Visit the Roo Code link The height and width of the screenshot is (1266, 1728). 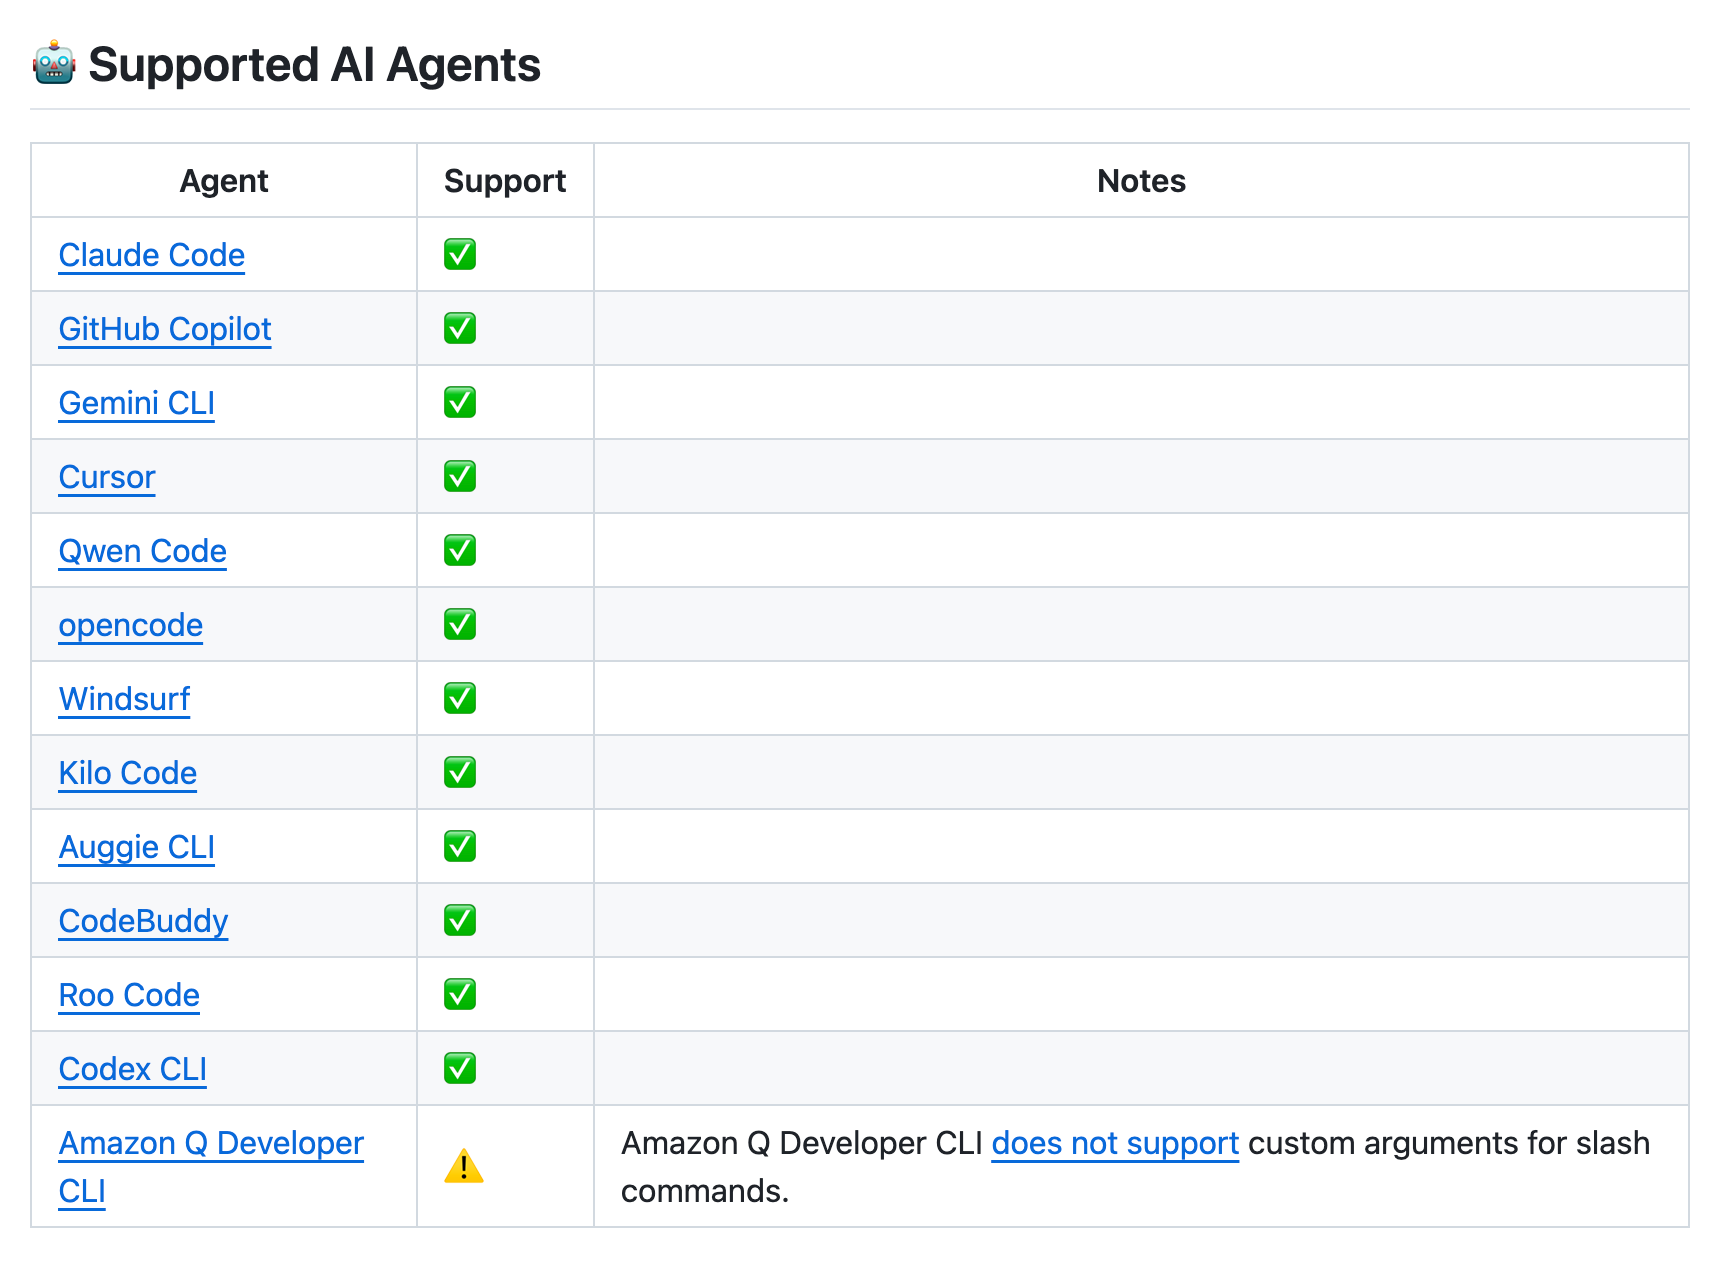pos(129,995)
